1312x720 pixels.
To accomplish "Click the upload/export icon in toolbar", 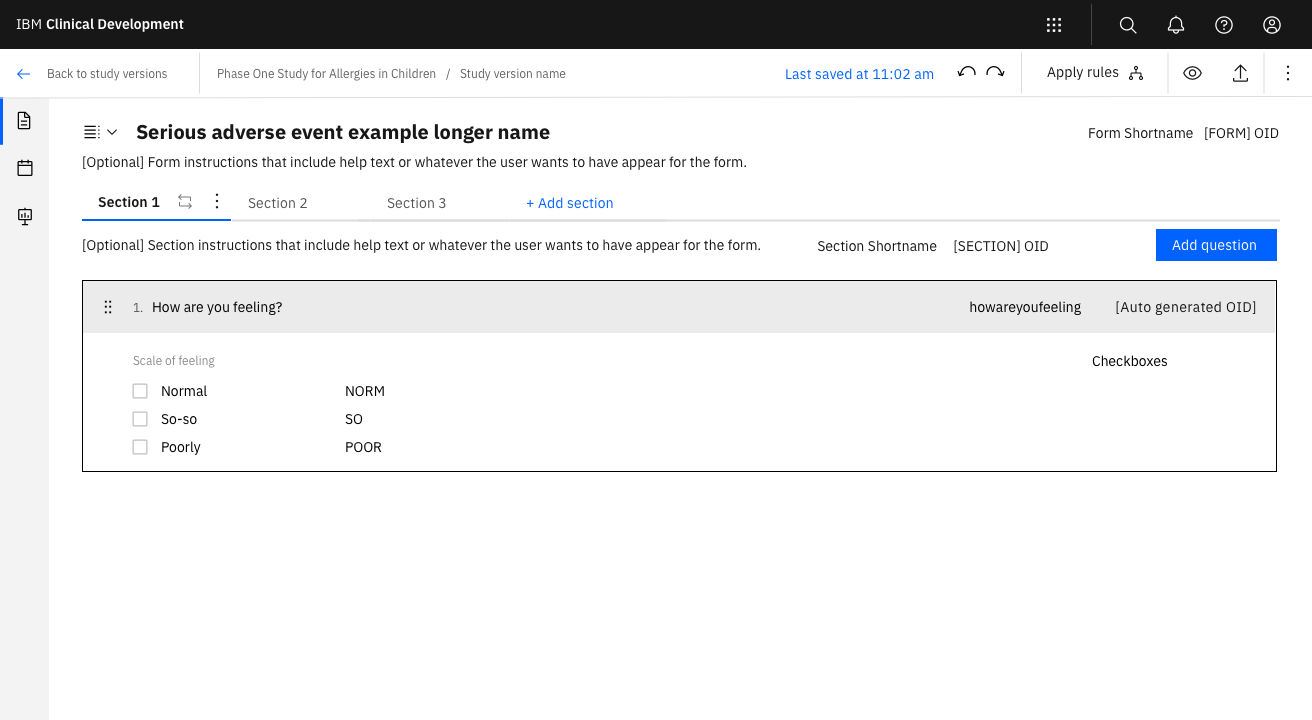I will (1240, 73).
